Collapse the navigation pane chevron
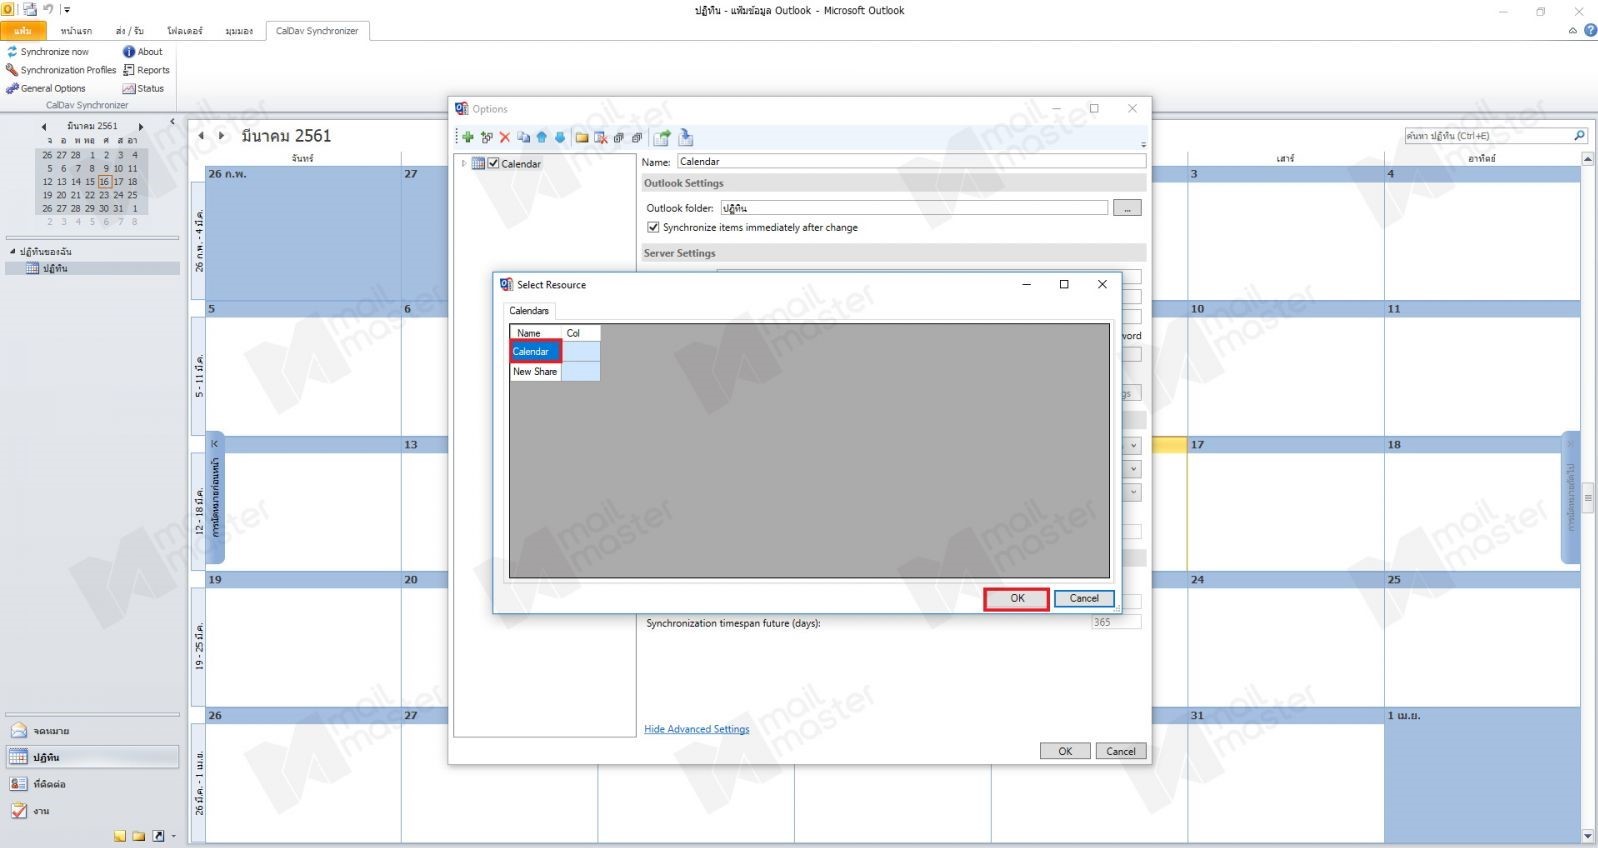Screen dimensions: 1598x848 point(172,121)
